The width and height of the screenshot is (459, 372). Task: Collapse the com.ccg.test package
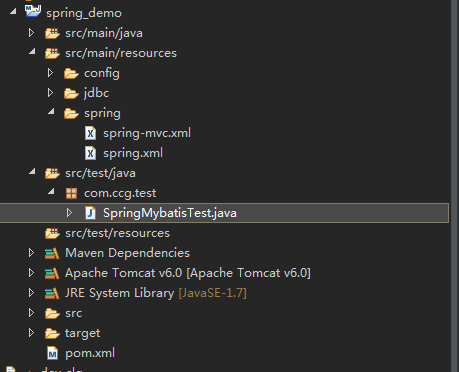click(x=51, y=192)
